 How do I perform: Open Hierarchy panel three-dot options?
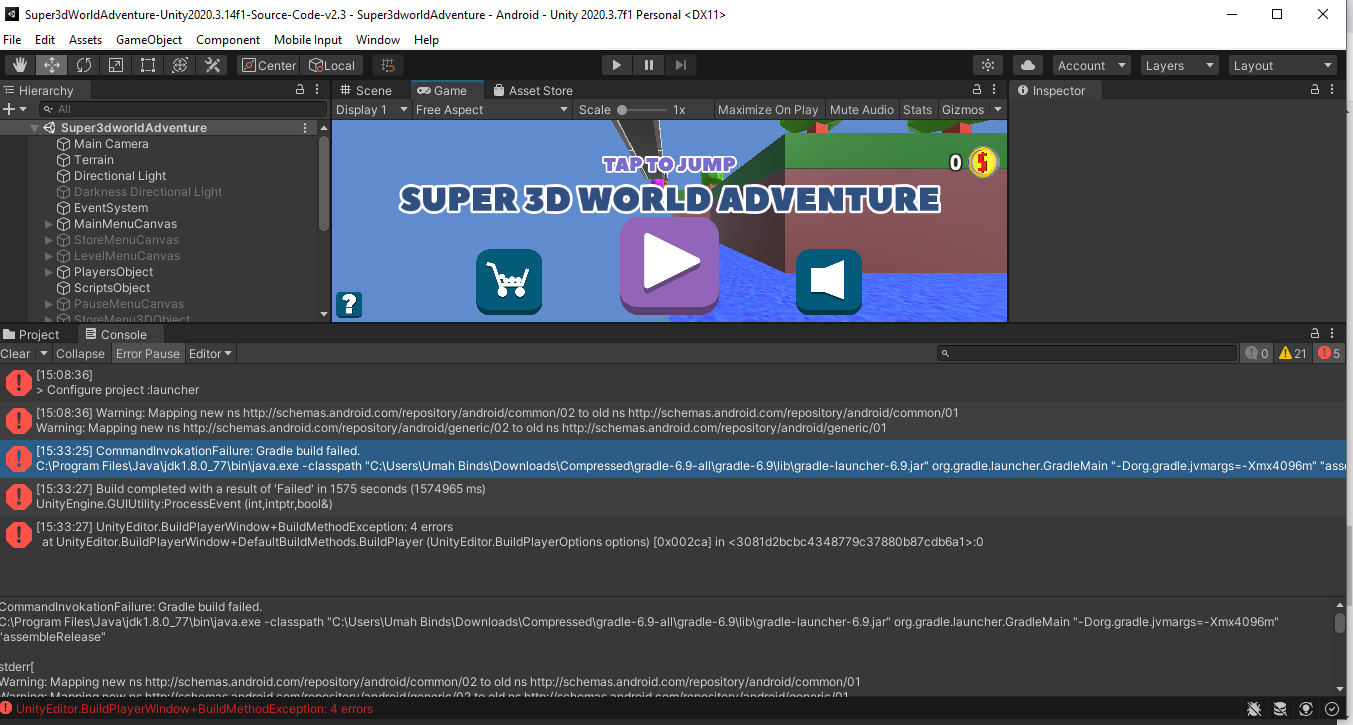pyautogui.click(x=317, y=90)
